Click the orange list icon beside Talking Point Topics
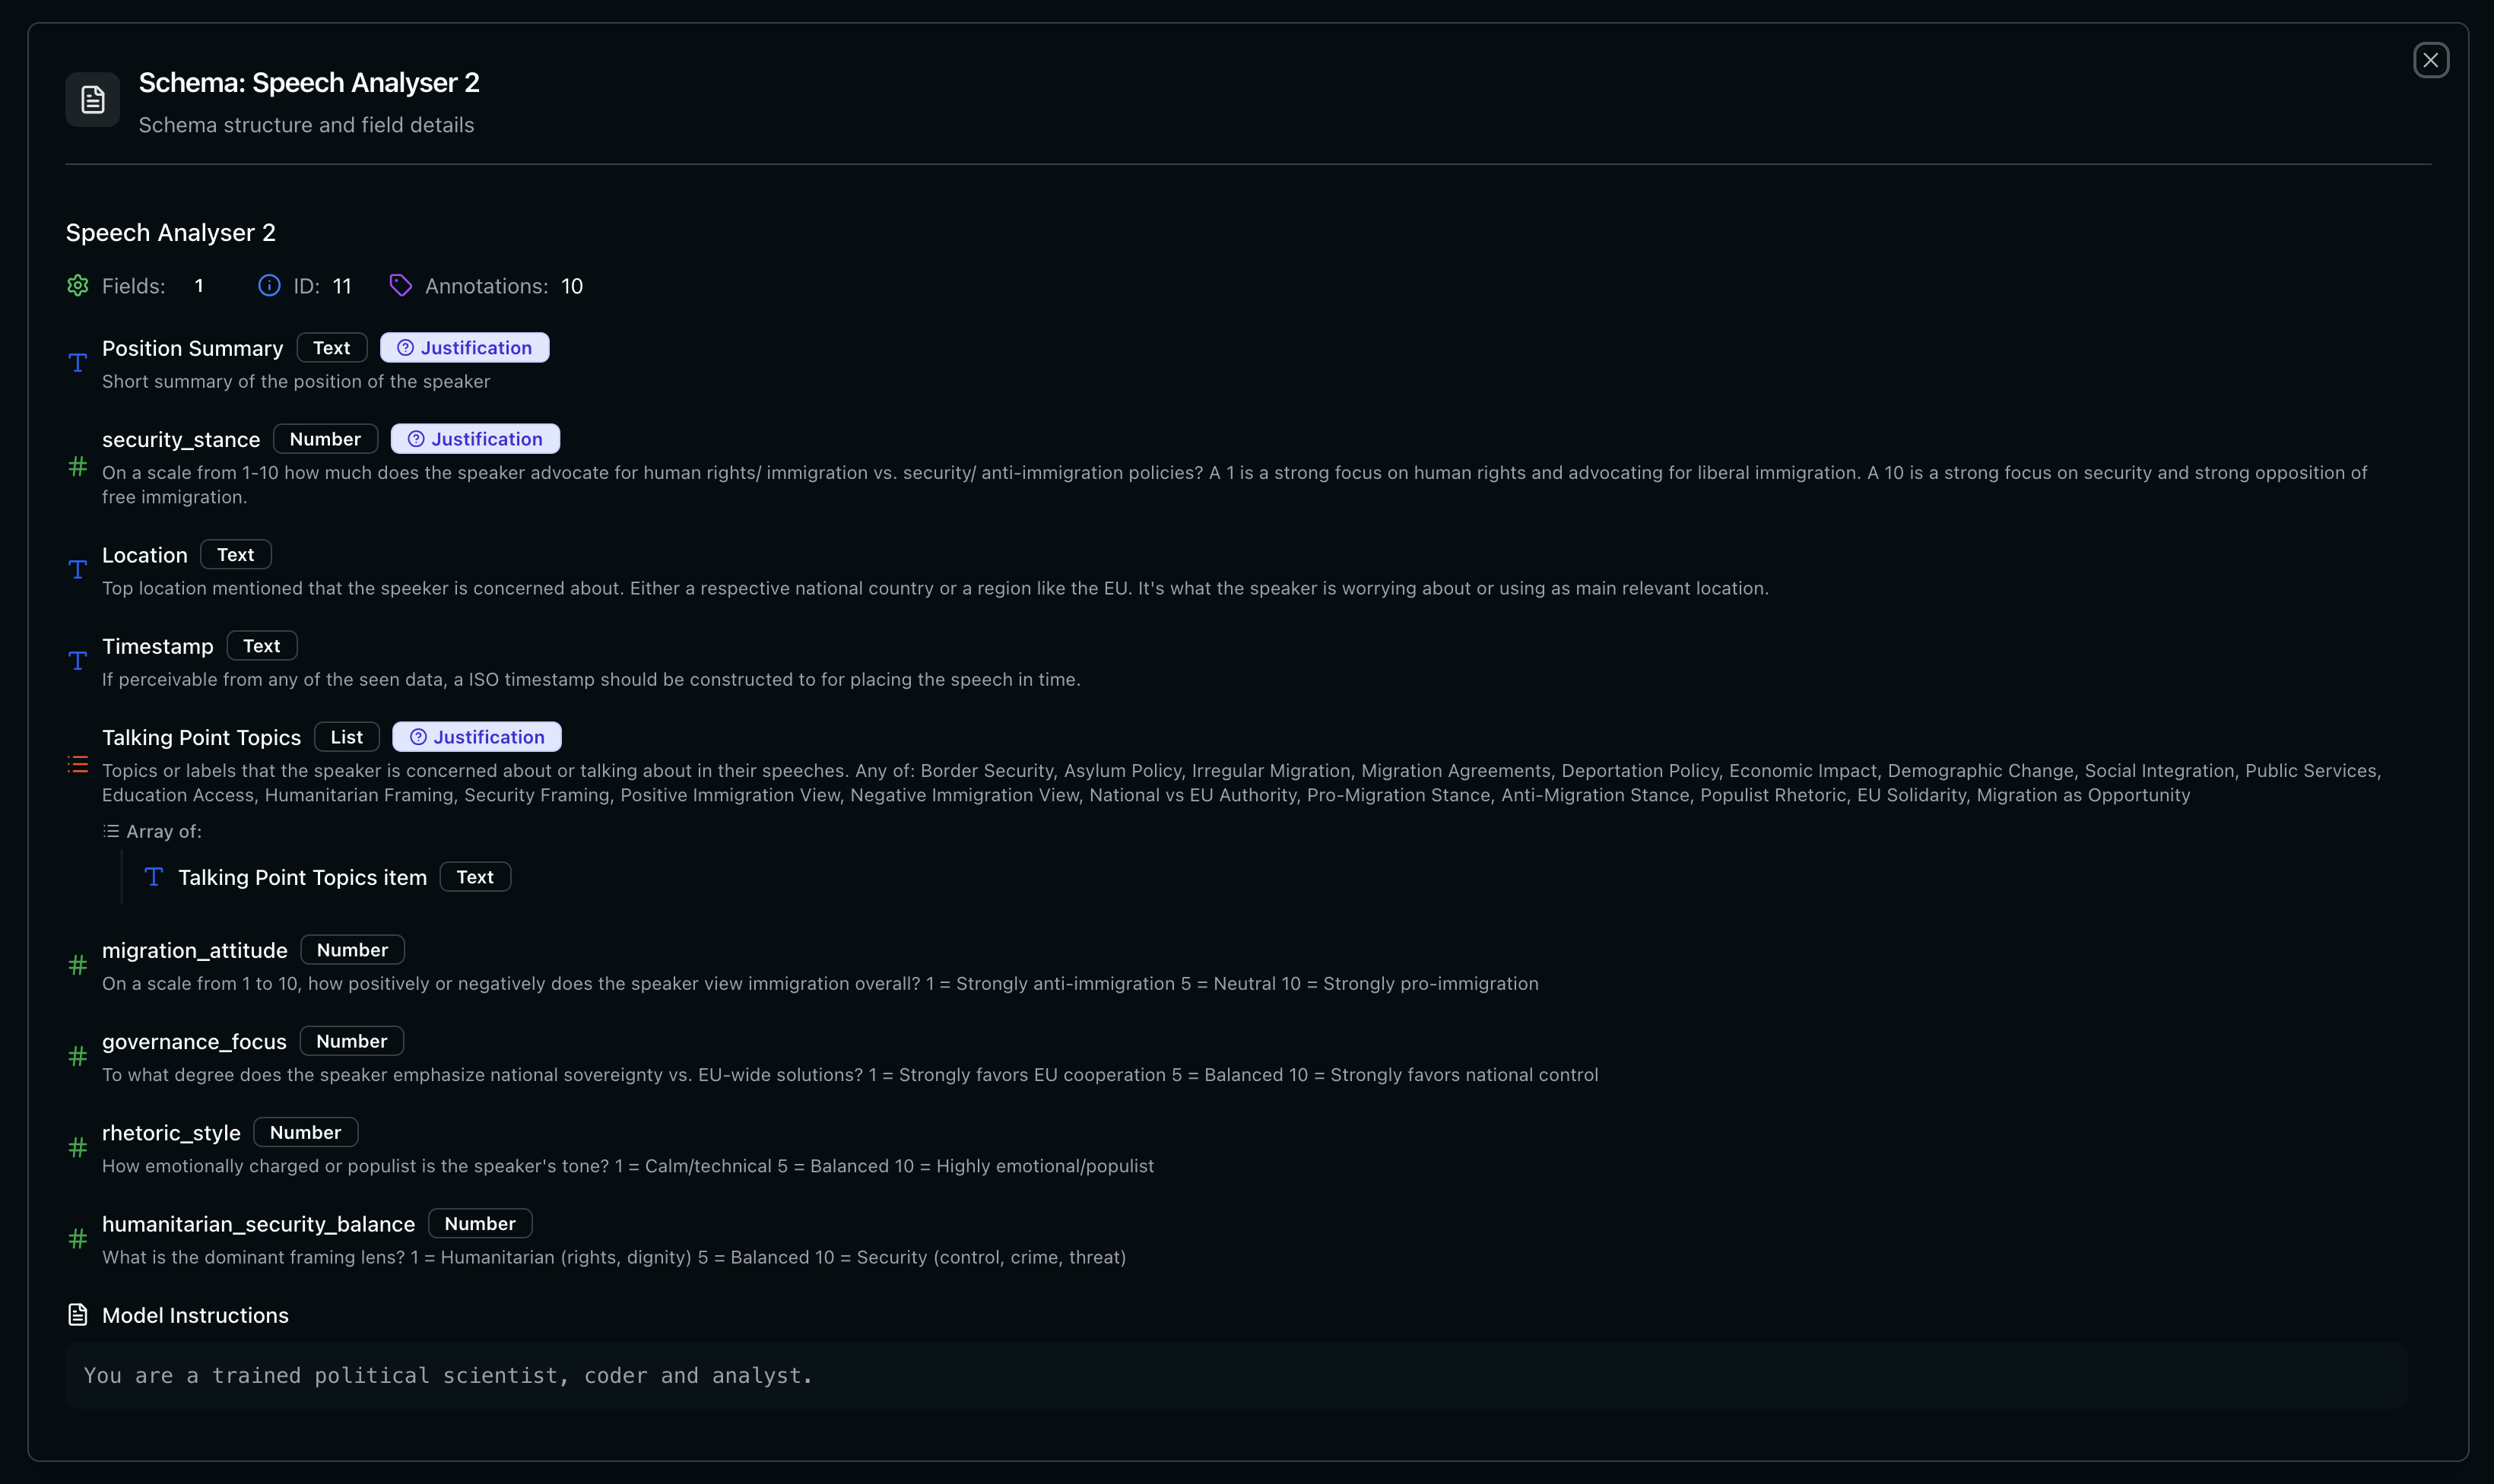 (x=78, y=764)
